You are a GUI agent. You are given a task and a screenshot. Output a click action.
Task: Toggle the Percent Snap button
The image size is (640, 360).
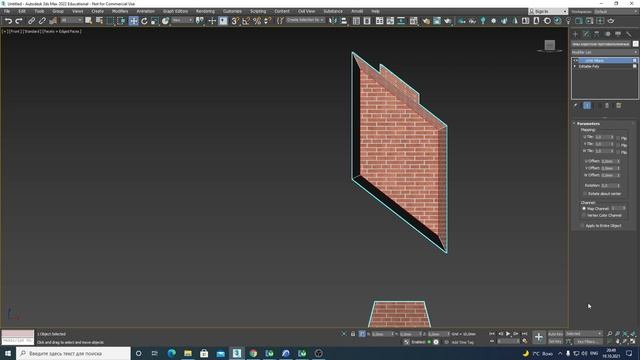click(x=257, y=20)
